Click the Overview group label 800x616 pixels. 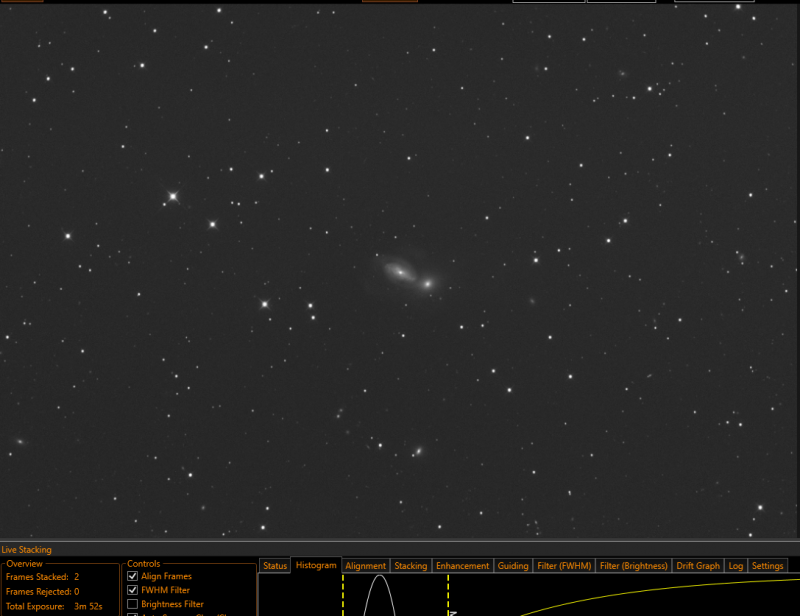coord(24,563)
